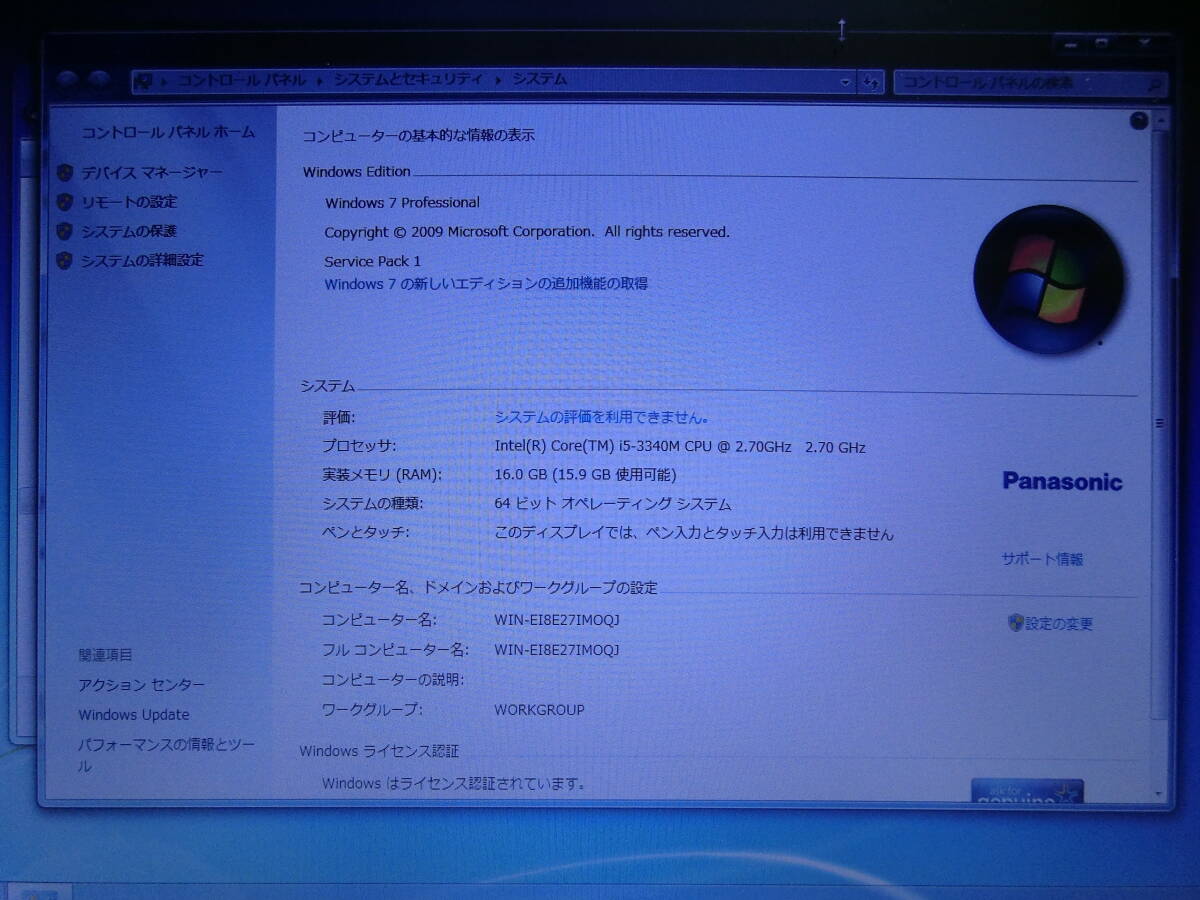
Task: Click shield icon beside システムの詳細設定
Action: [65, 260]
